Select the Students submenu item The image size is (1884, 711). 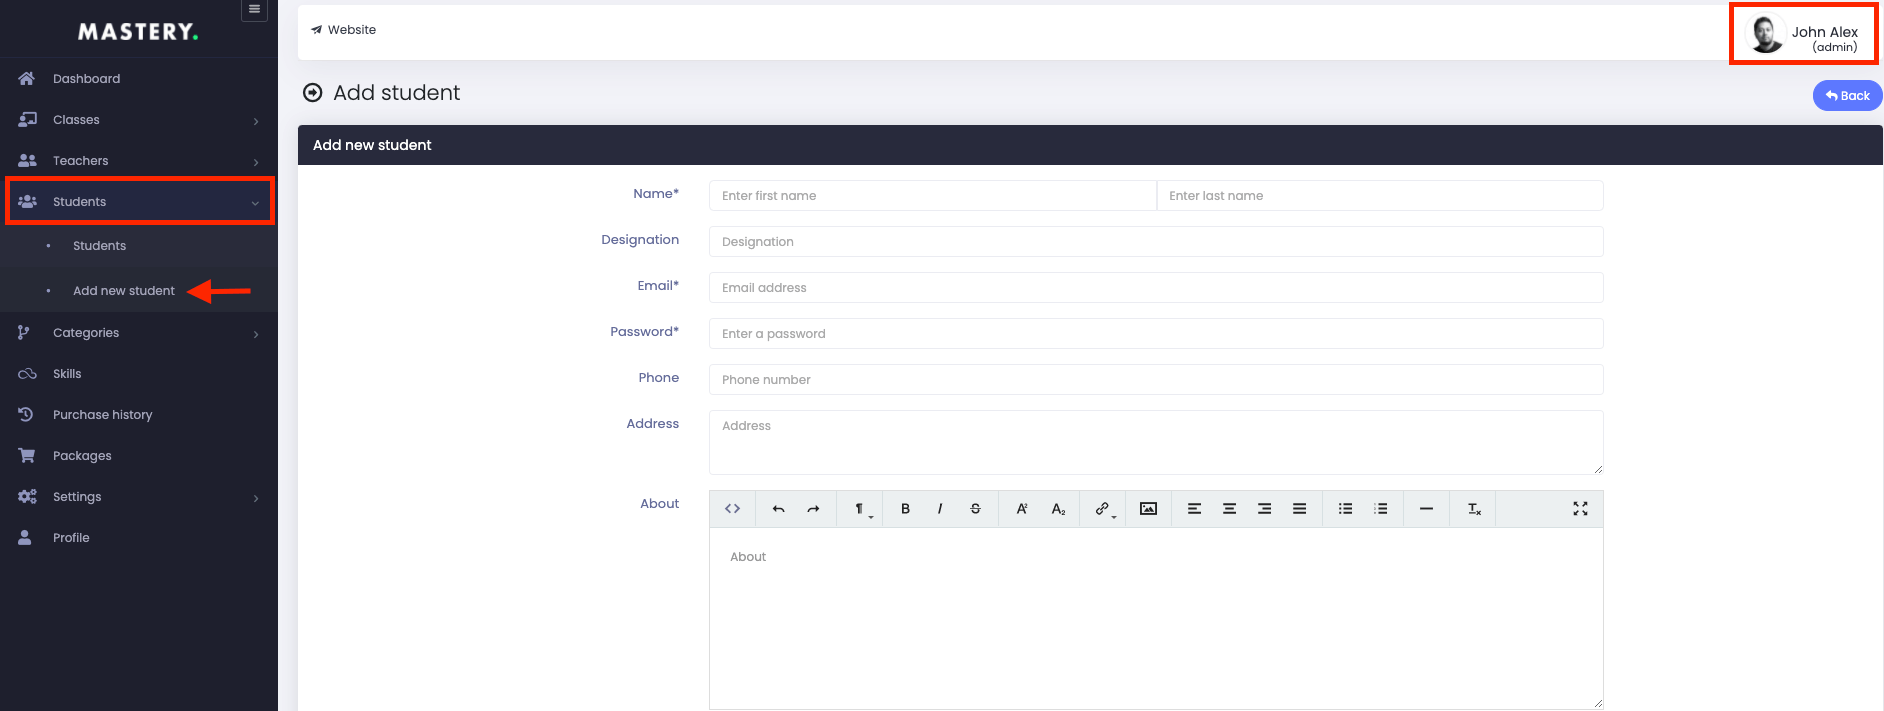[99, 246]
